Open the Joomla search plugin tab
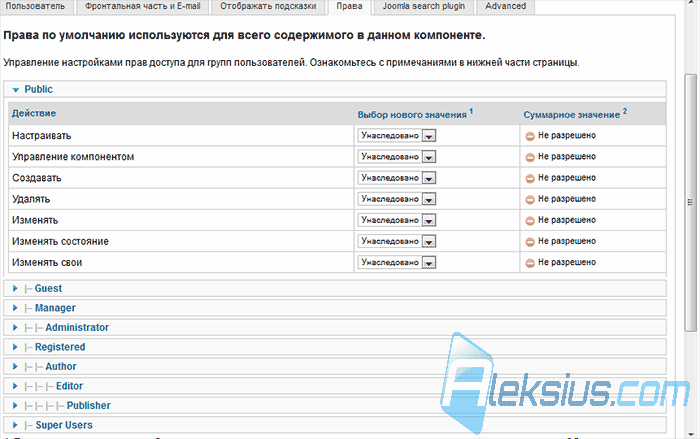 (423, 7)
